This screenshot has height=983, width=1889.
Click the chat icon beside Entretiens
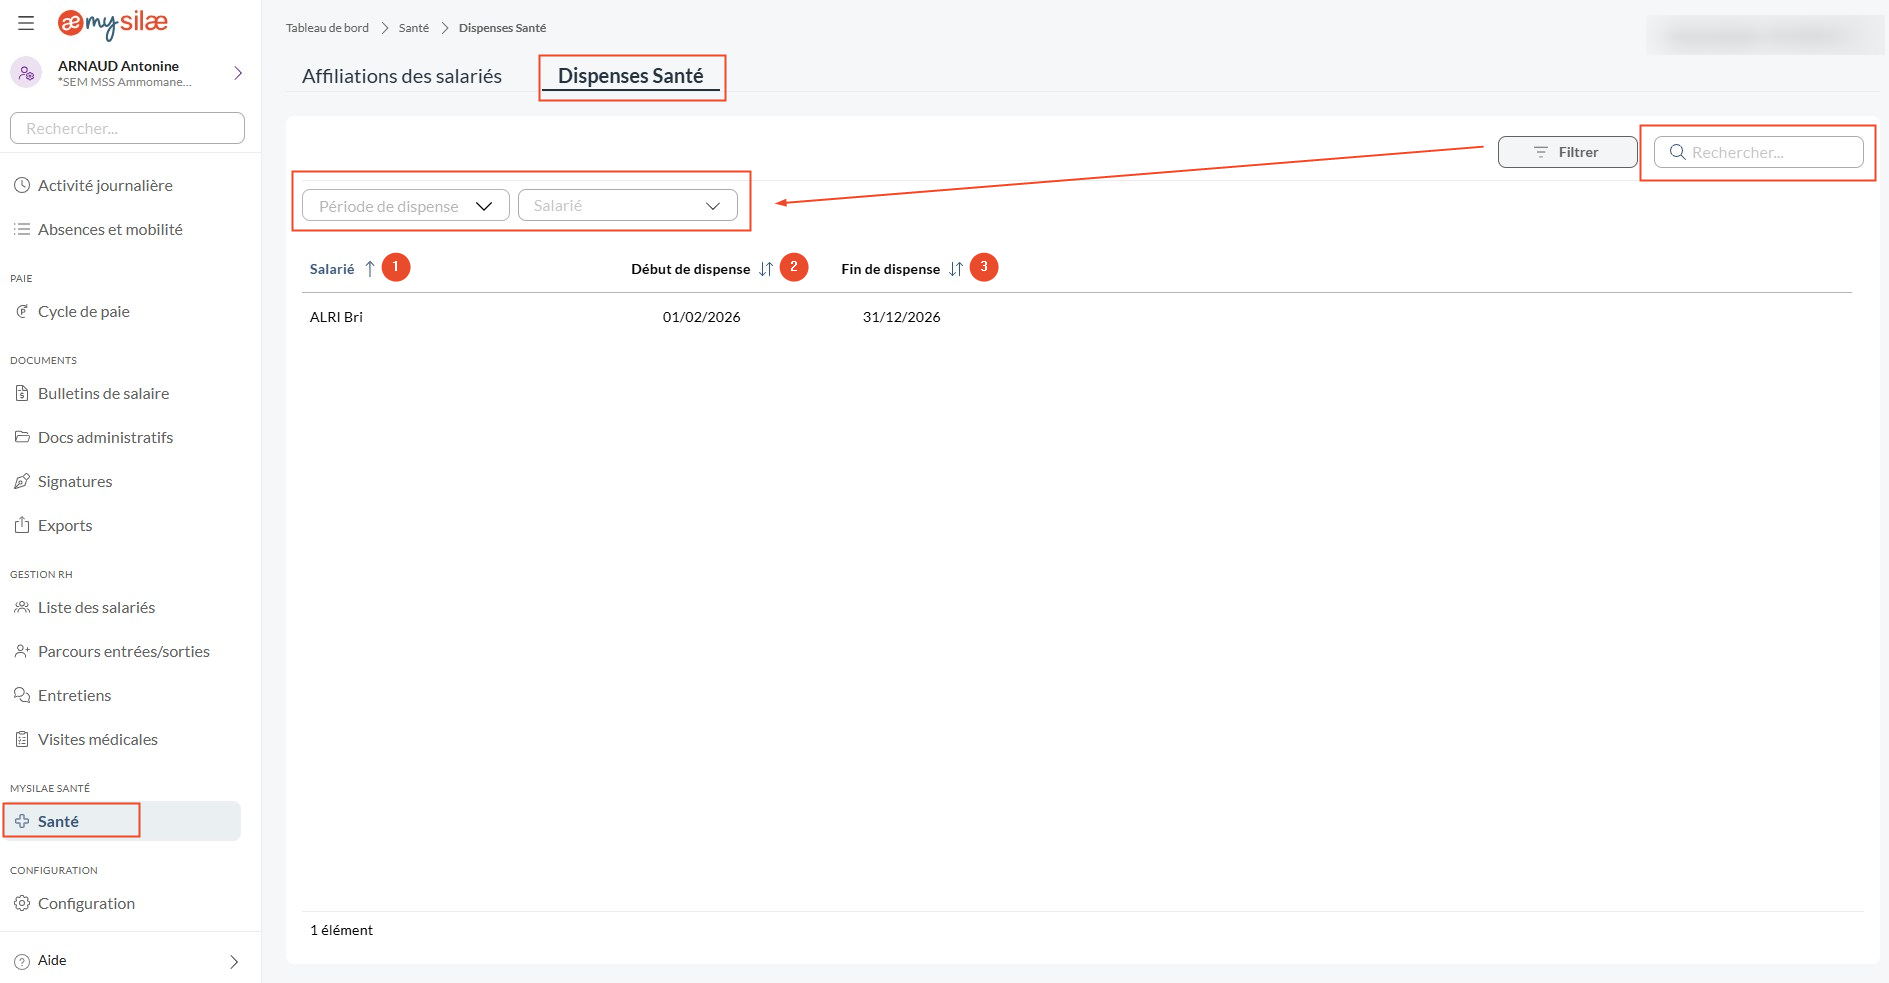click(22, 695)
